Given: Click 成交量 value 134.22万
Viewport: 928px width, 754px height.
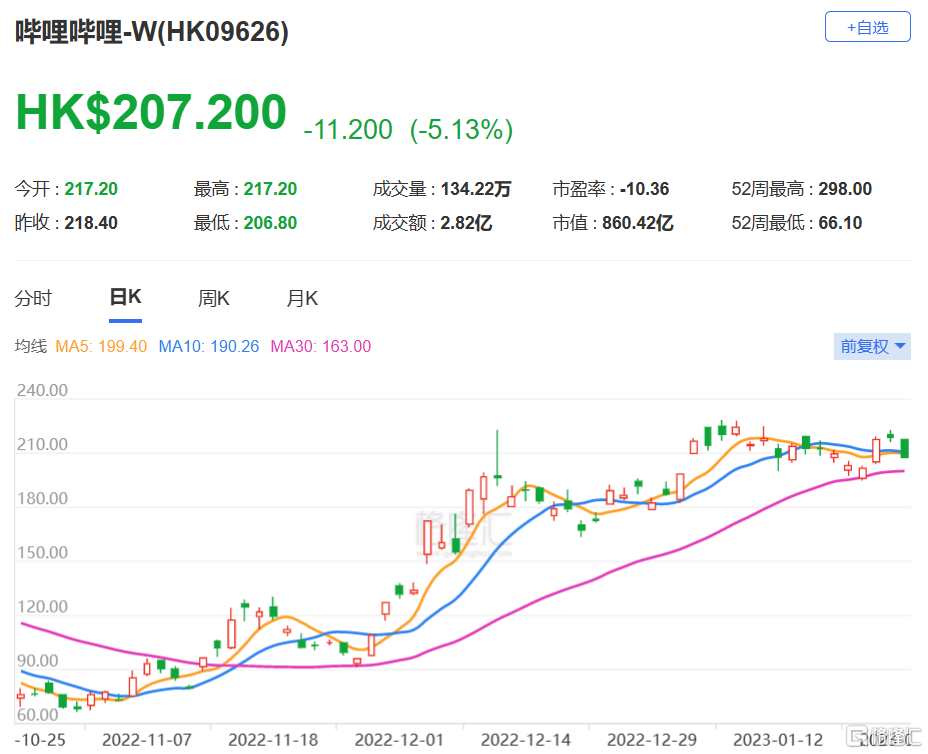Looking at the screenshot, I should pyautogui.click(x=476, y=189).
